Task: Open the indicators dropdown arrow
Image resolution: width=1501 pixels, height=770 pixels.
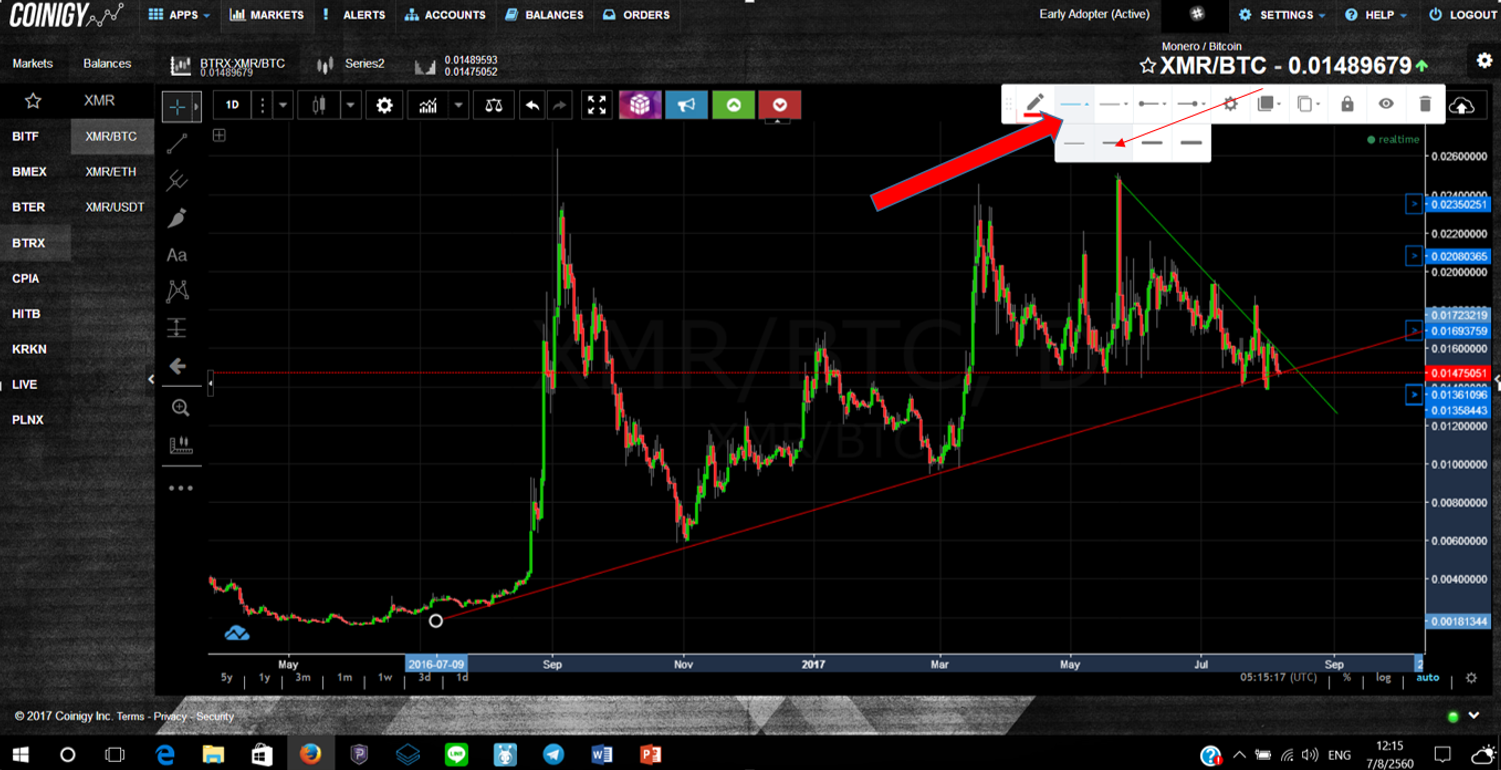Action: coord(458,105)
